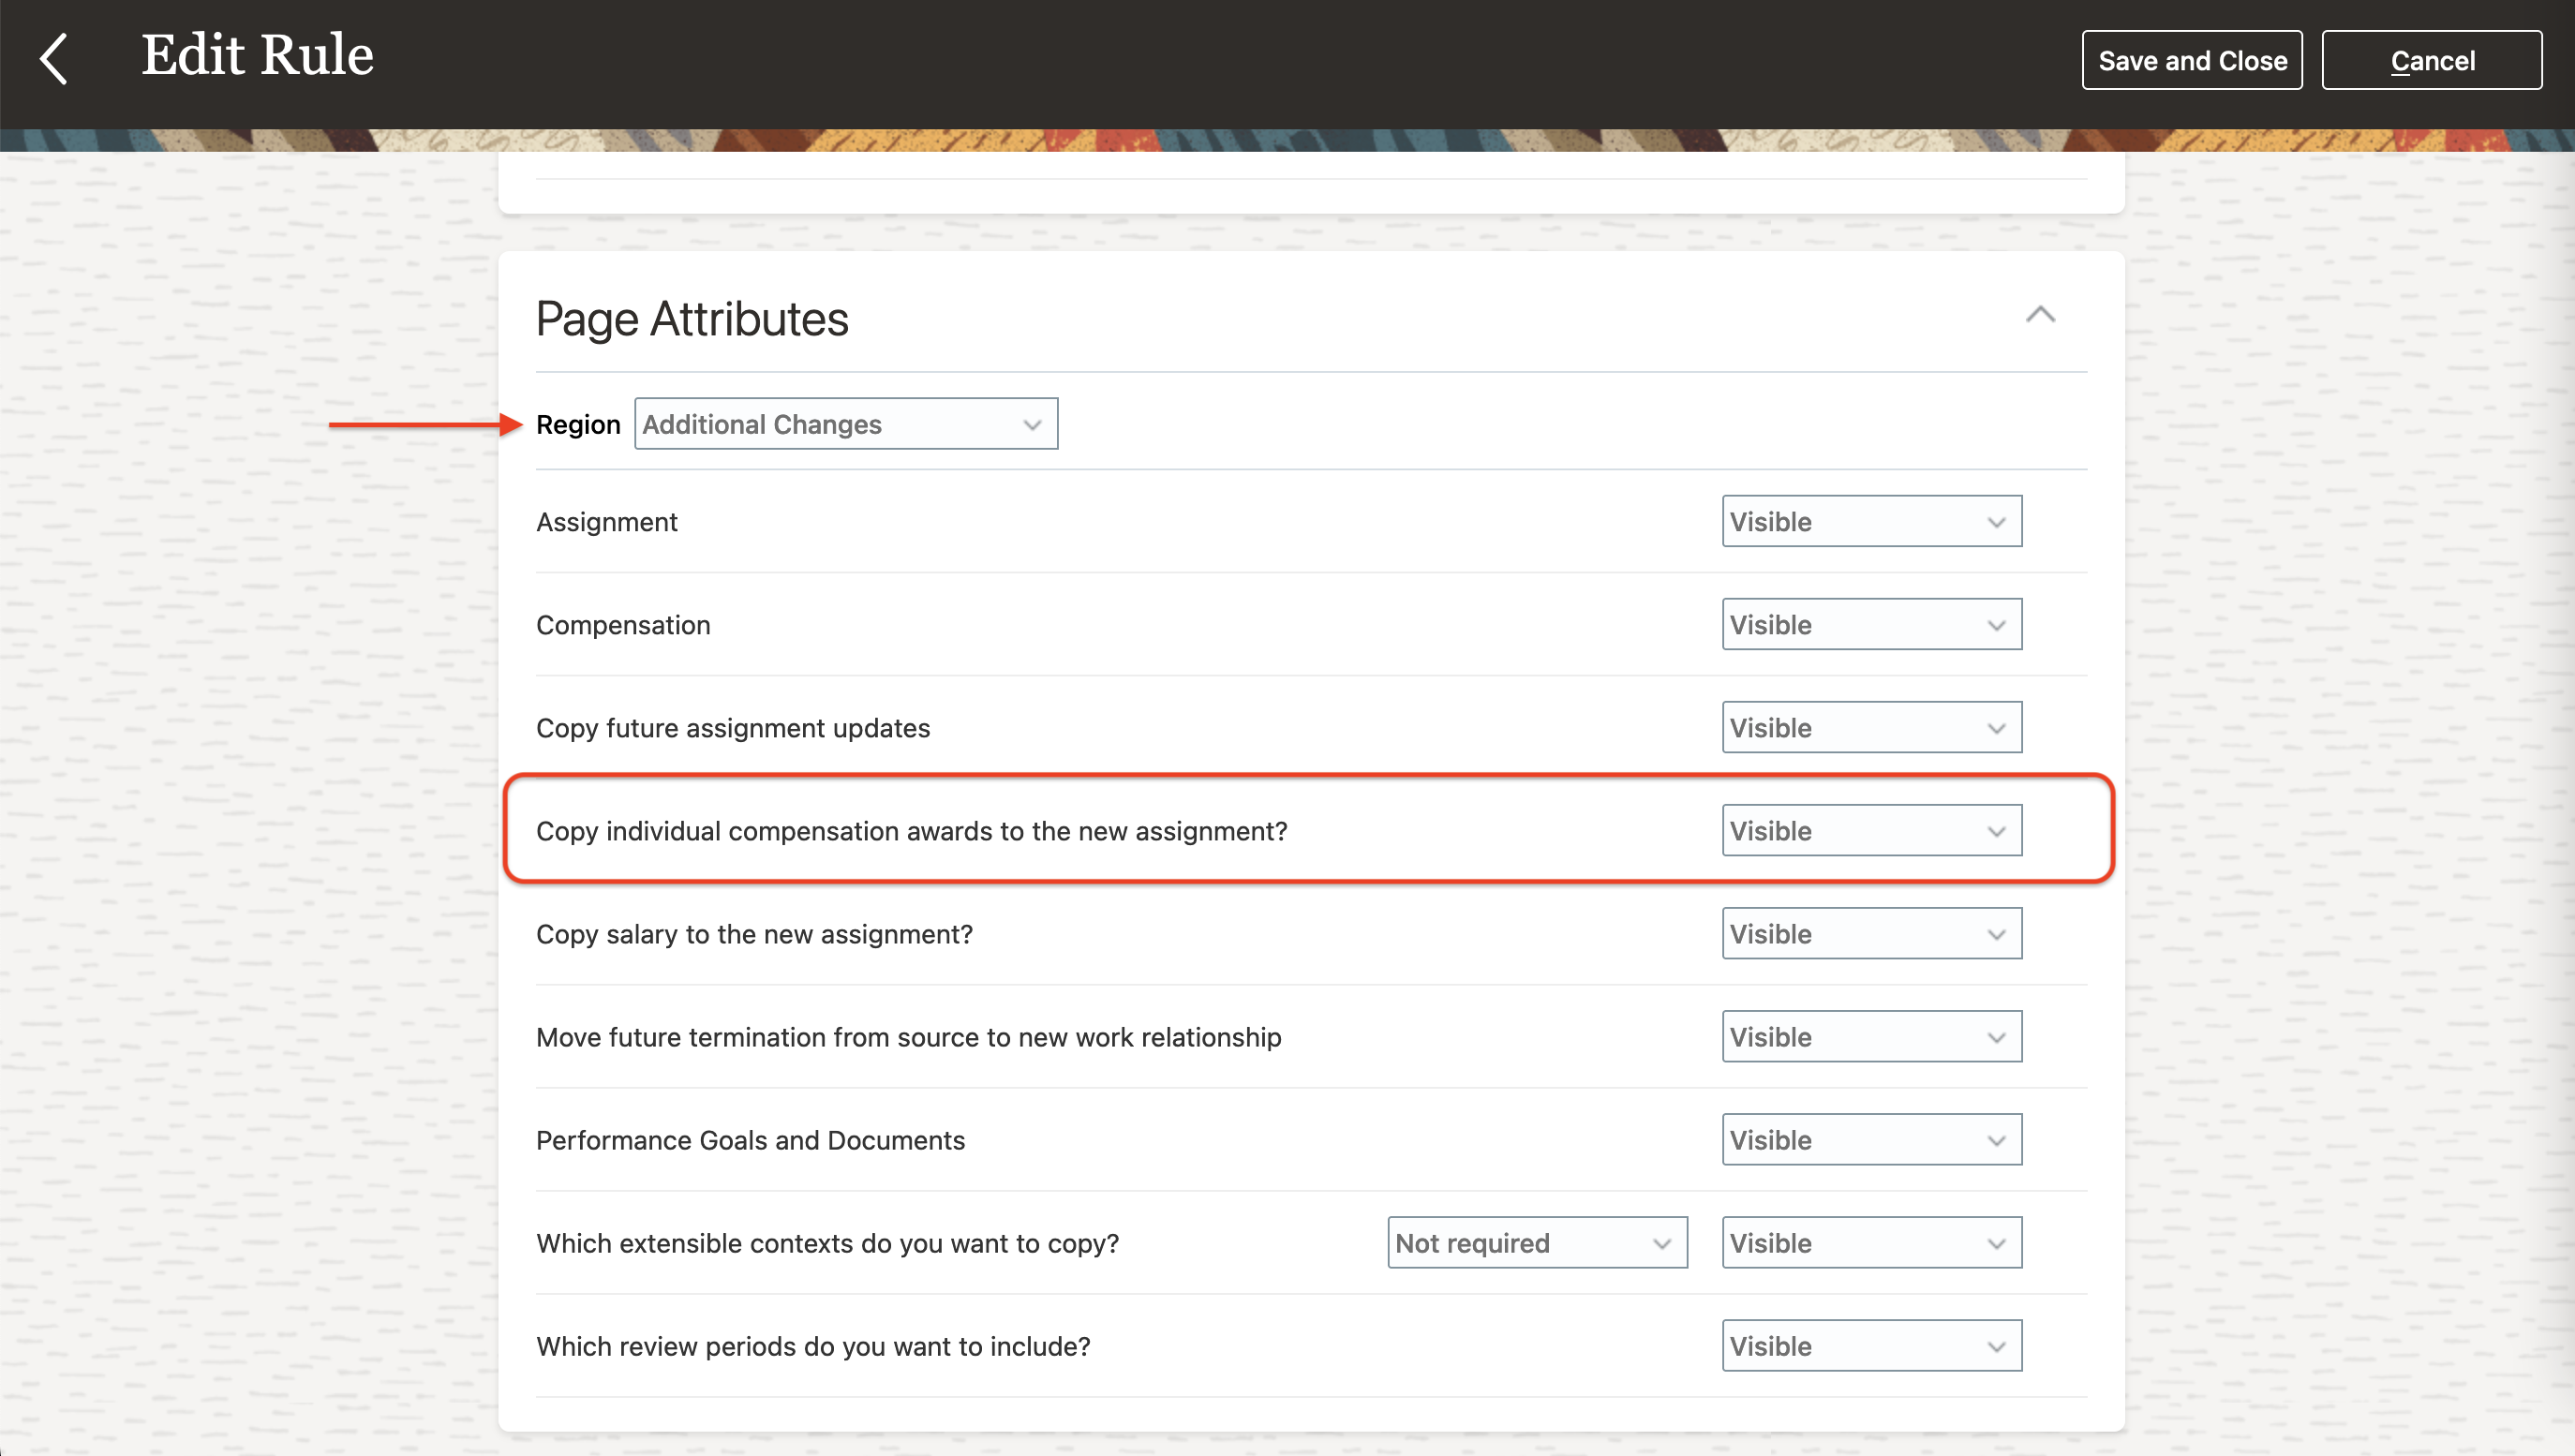Click the chevron arrow on the Compensation dropdown
This screenshot has width=2575, height=1456.
pos(1996,625)
